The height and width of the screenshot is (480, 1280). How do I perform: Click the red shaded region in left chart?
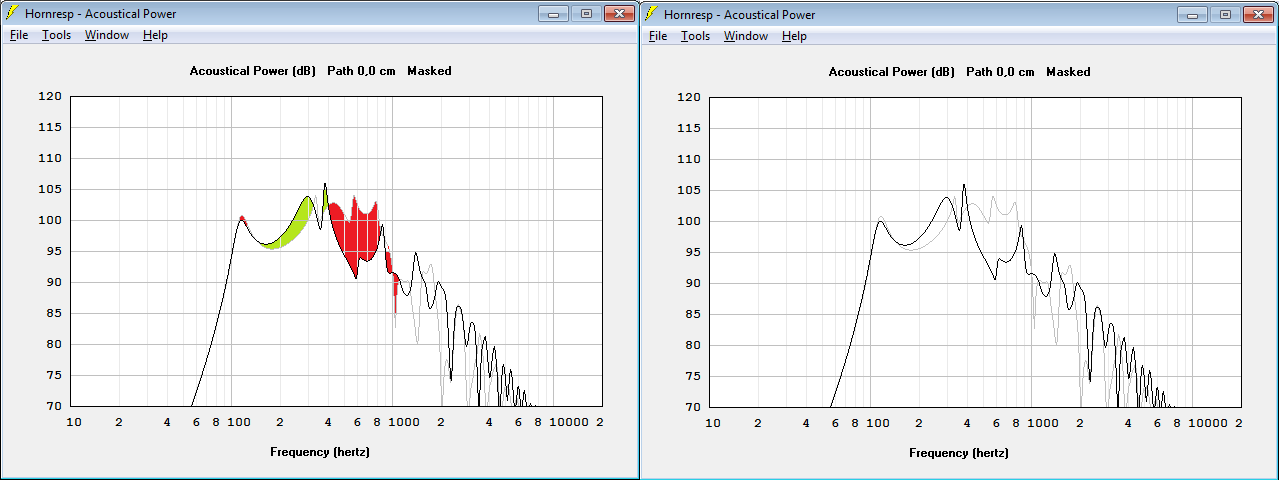360,237
